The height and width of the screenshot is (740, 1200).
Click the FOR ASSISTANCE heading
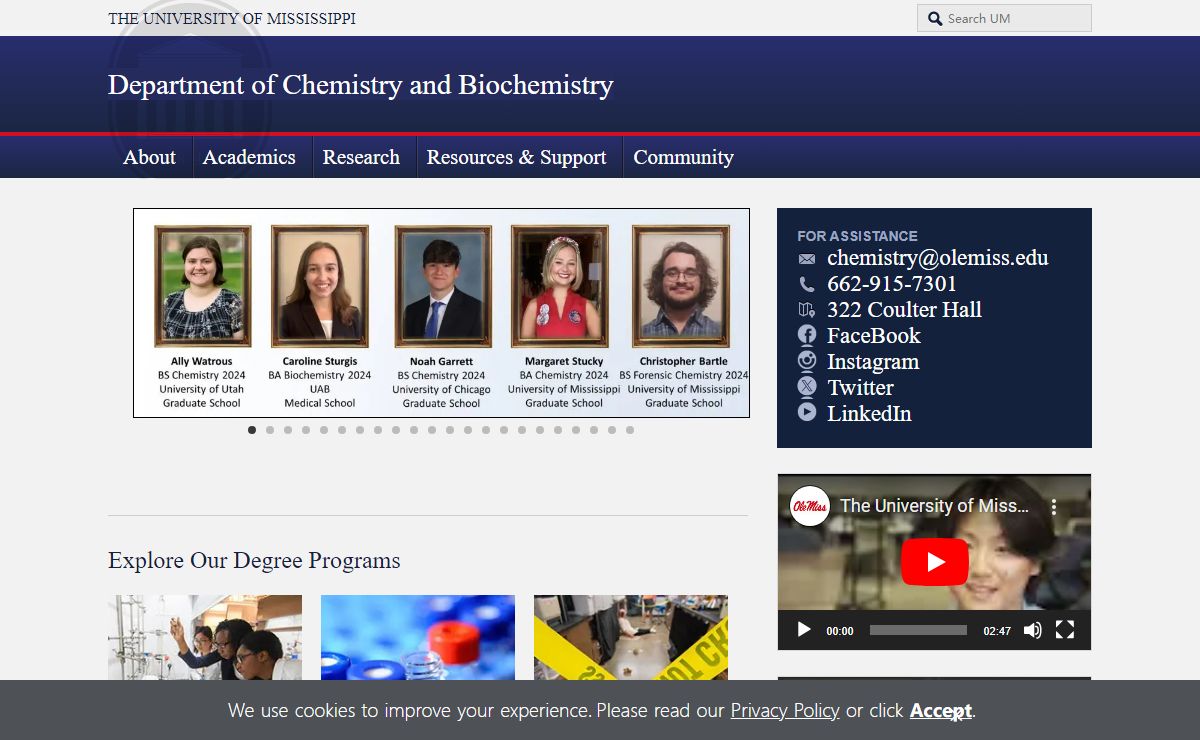click(857, 236)
